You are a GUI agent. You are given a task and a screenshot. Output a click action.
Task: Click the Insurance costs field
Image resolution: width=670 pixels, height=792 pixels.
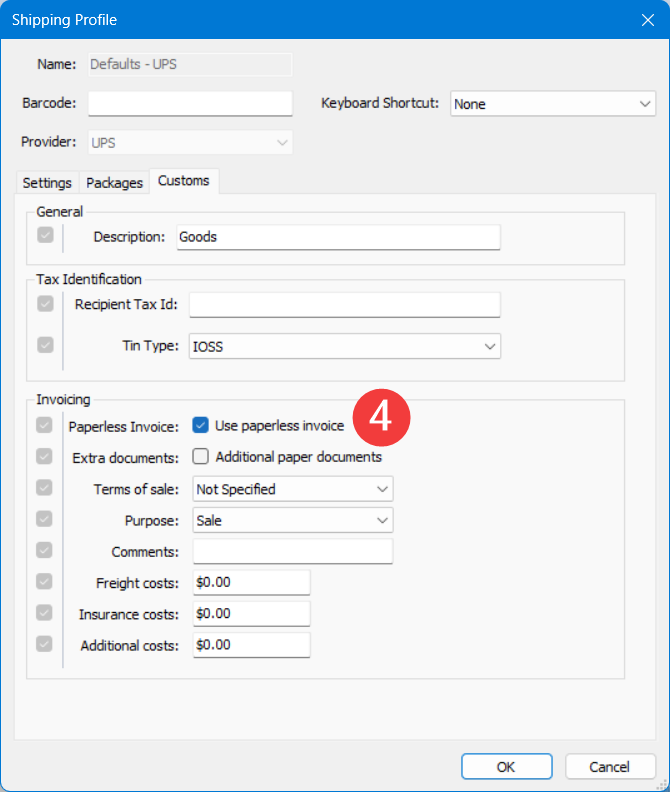(251, 614)
